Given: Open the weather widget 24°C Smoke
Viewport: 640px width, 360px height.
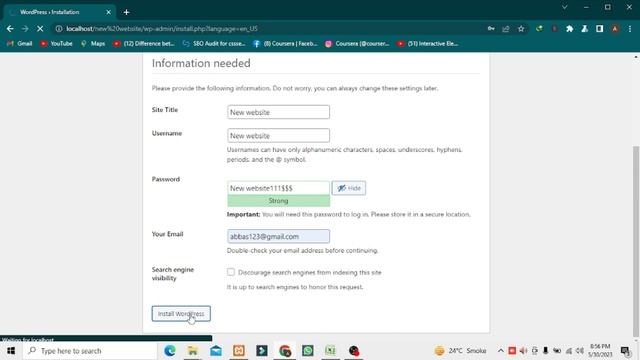Looking at the screenshot, I should coord(460,351).
